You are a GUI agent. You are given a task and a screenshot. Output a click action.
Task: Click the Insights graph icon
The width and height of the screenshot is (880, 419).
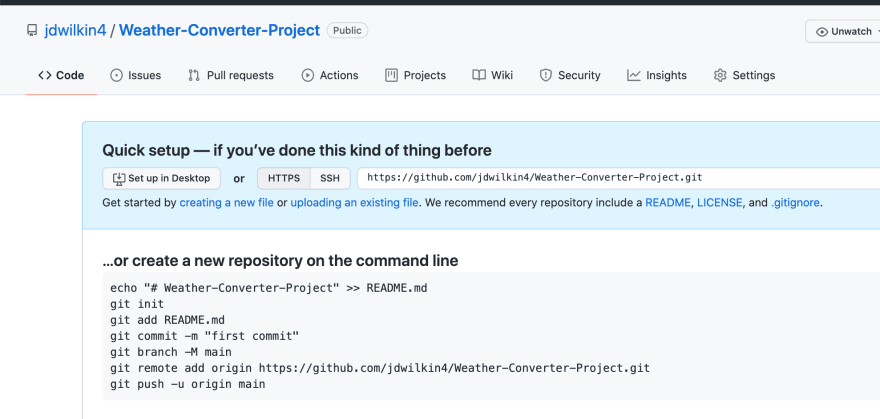(x=634, y=75)
